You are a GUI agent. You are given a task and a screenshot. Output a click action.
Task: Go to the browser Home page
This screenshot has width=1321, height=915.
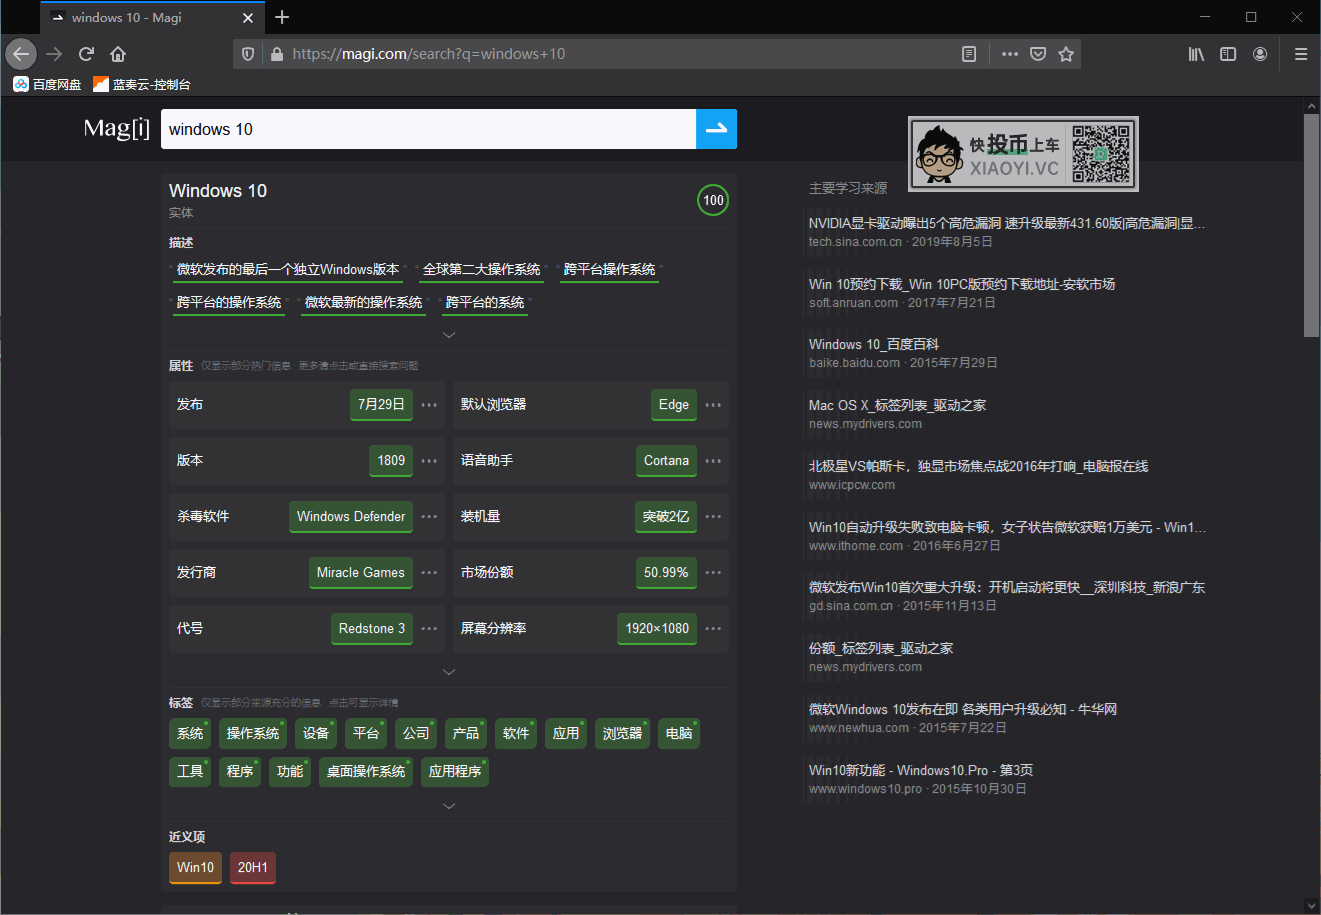[118, 54]
